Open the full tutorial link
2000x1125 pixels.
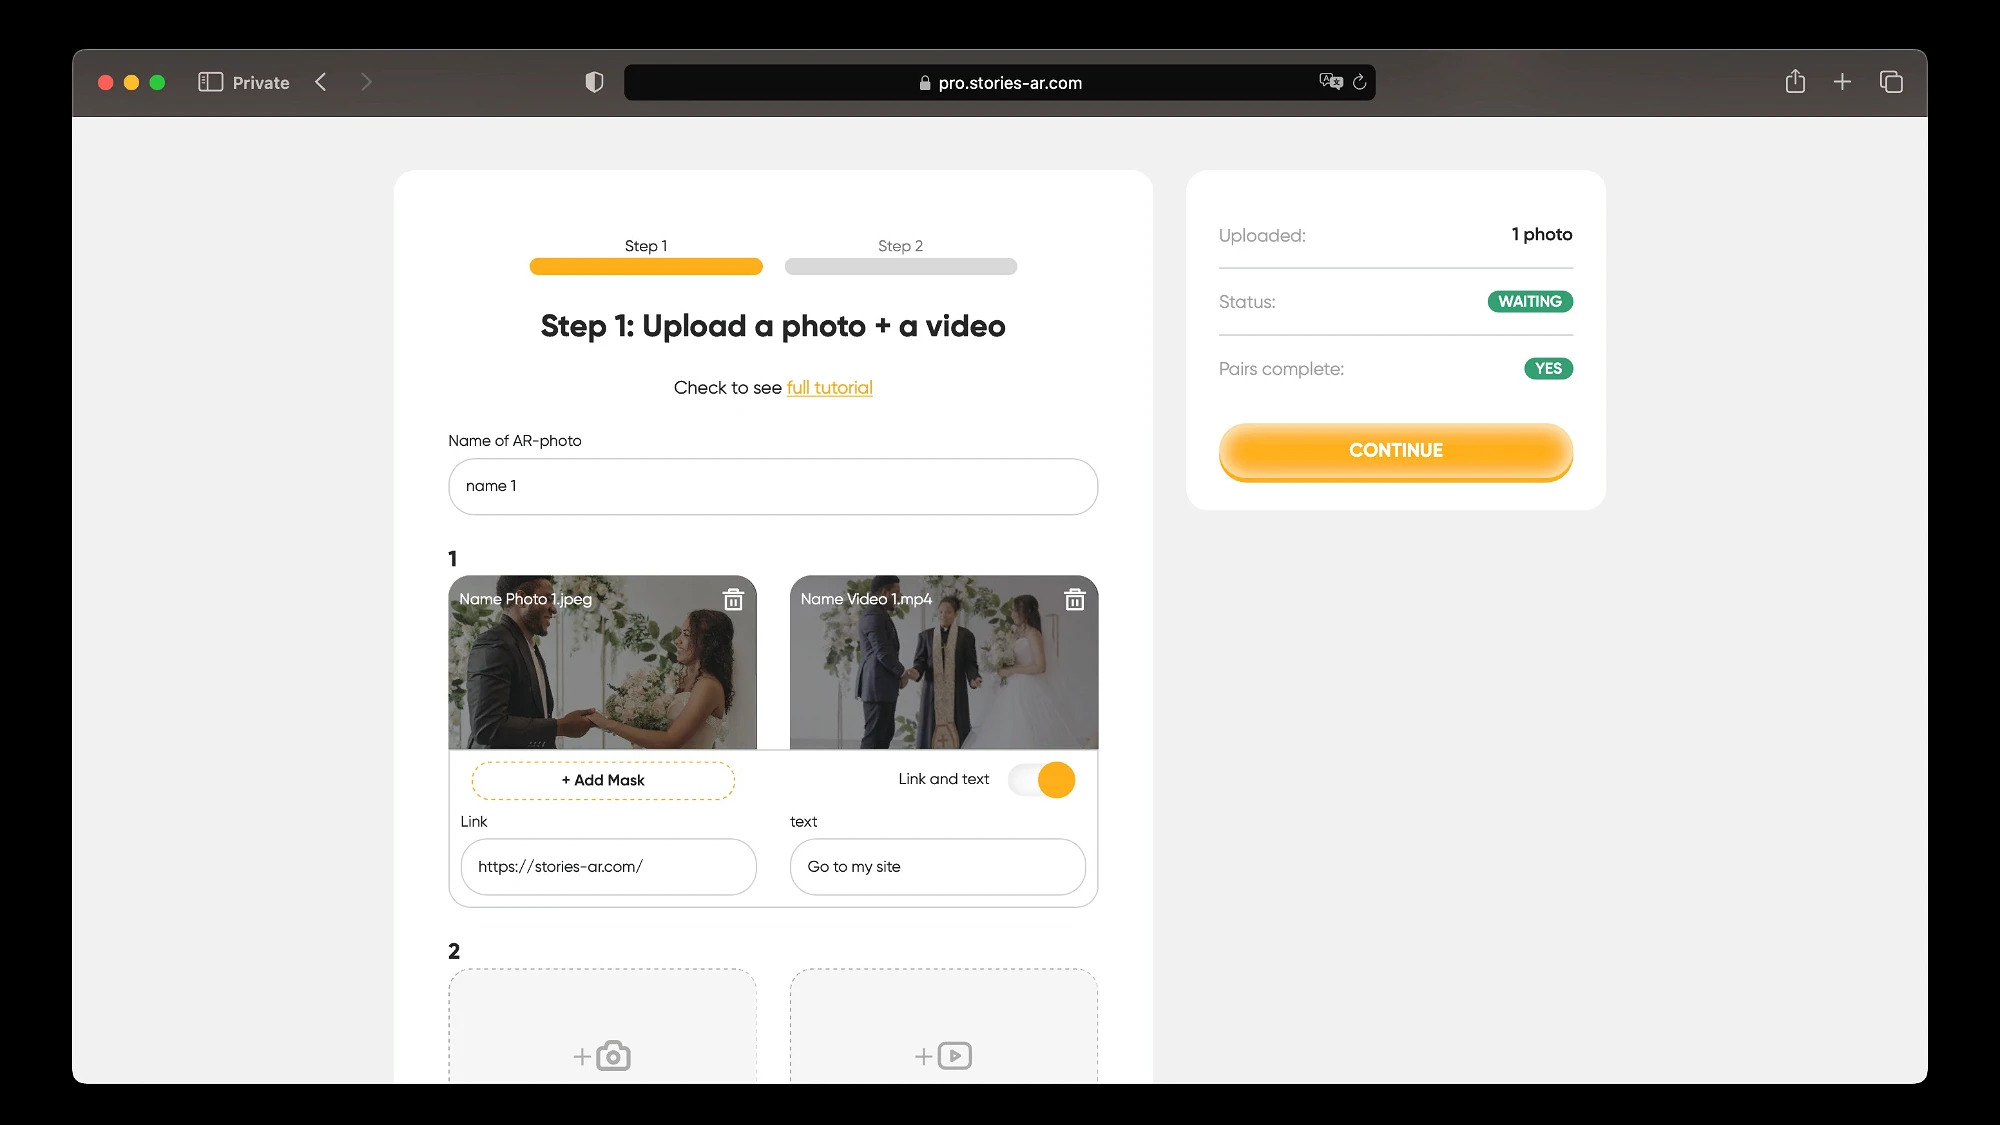[829, 388]
